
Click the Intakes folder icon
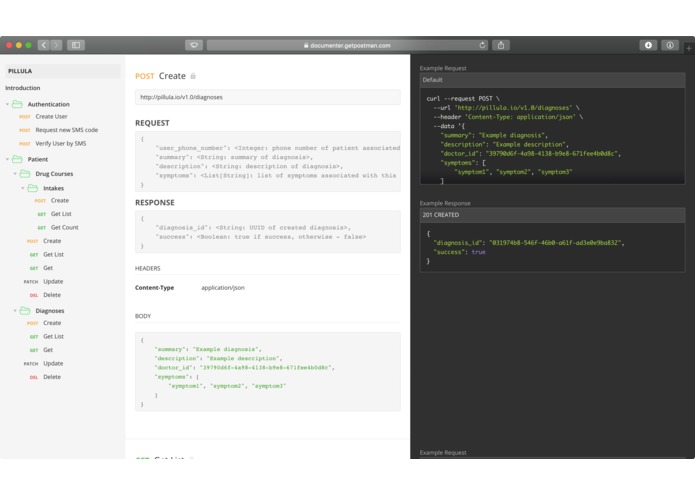coord(32,188)
